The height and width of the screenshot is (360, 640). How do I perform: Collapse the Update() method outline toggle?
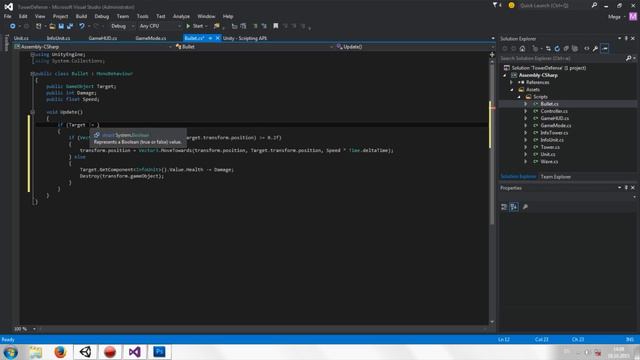click(x=32, y=112)
